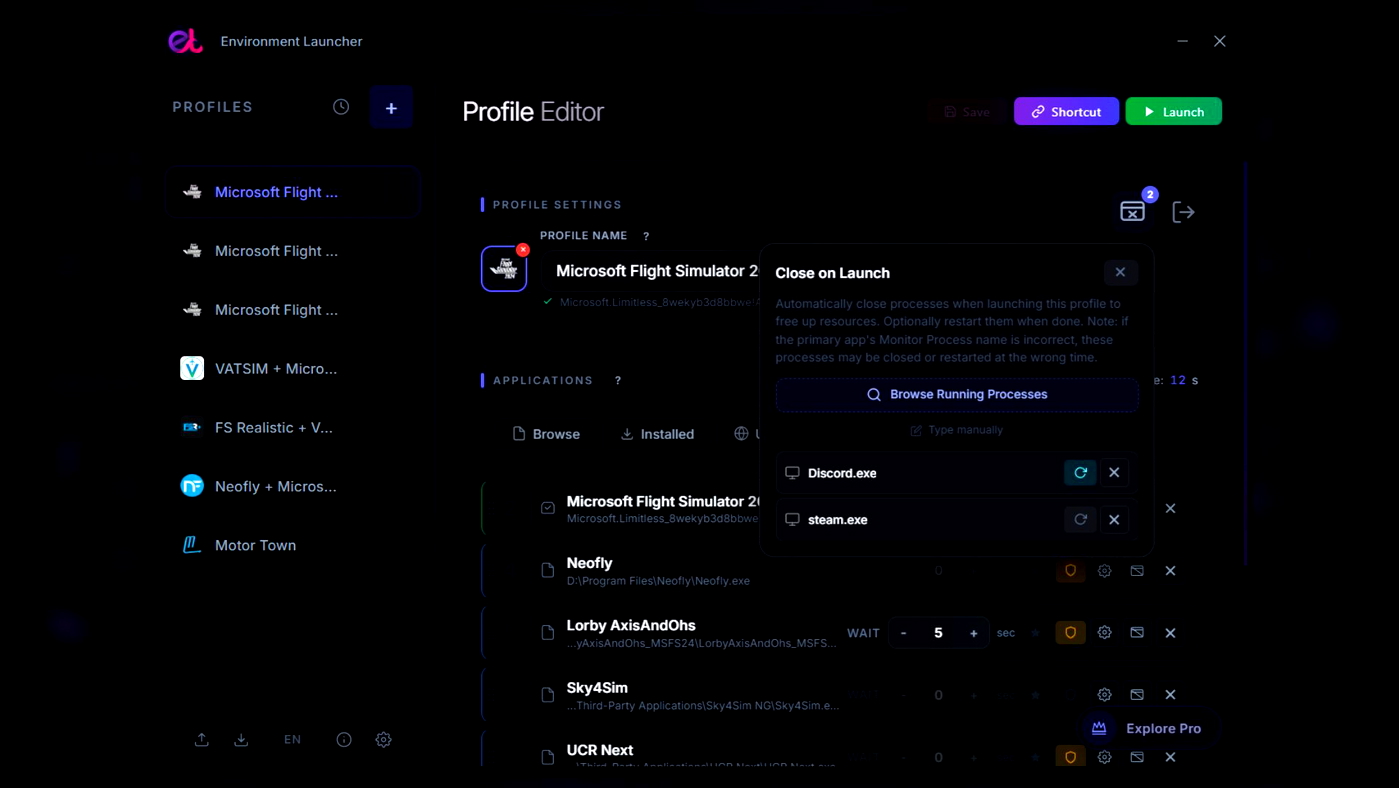Increase Lorby AxisAndOhs wait time

point(973,633)
